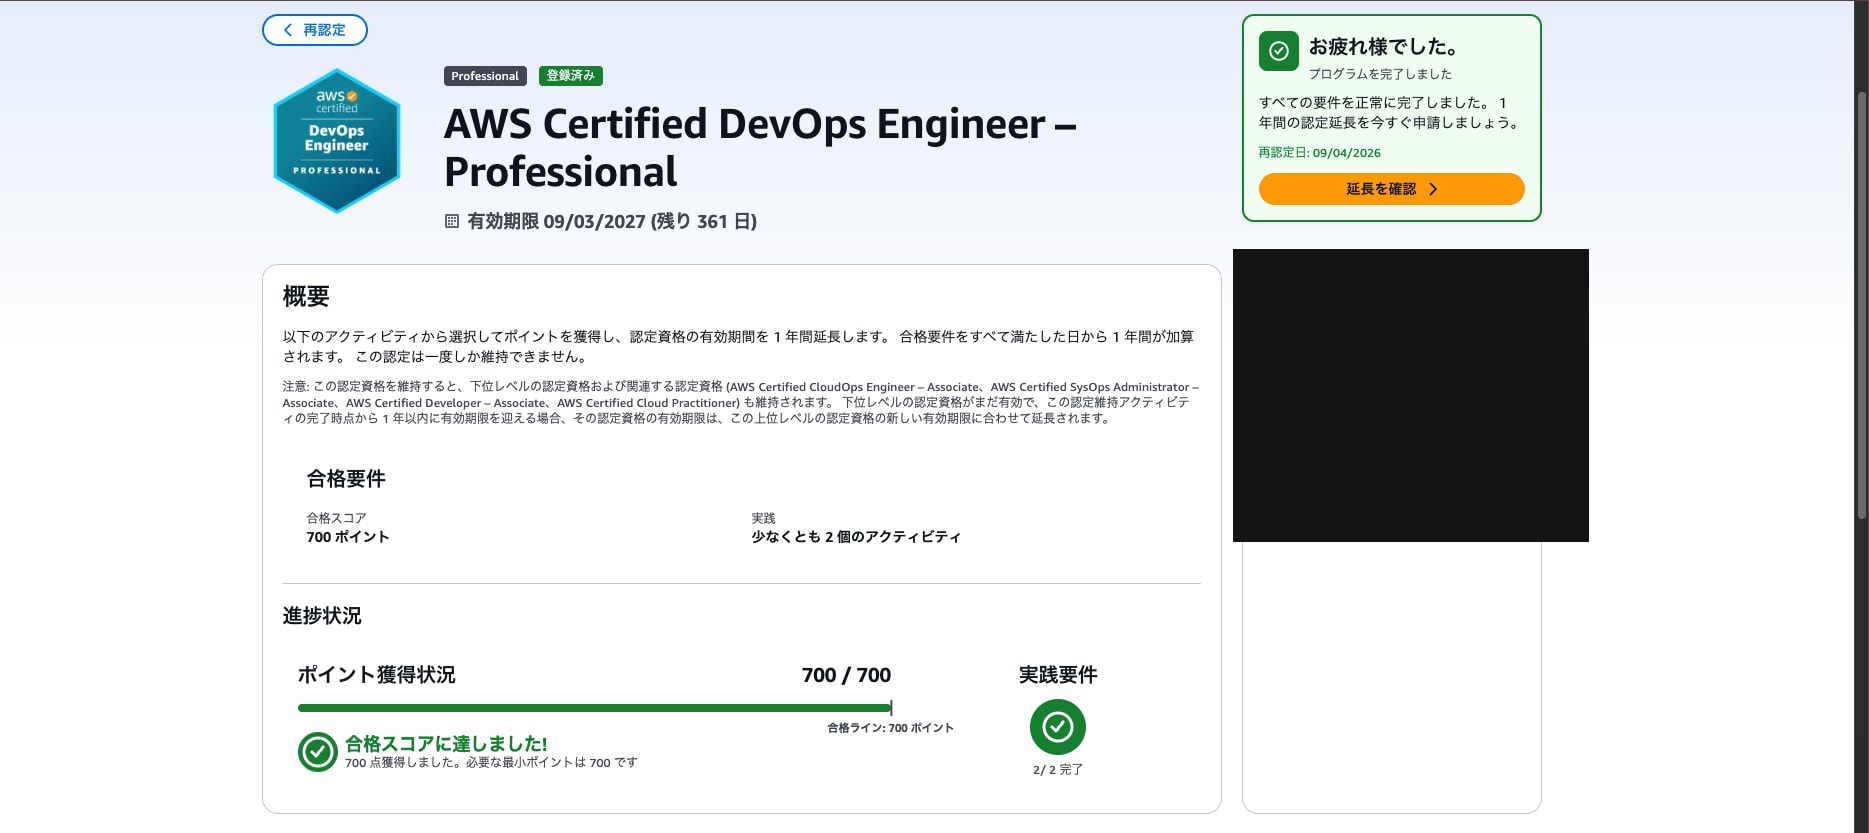This screenshot has width=1869, height=833.
Task: Click the 実践要件 green completed check icon
Action: 1058,727
